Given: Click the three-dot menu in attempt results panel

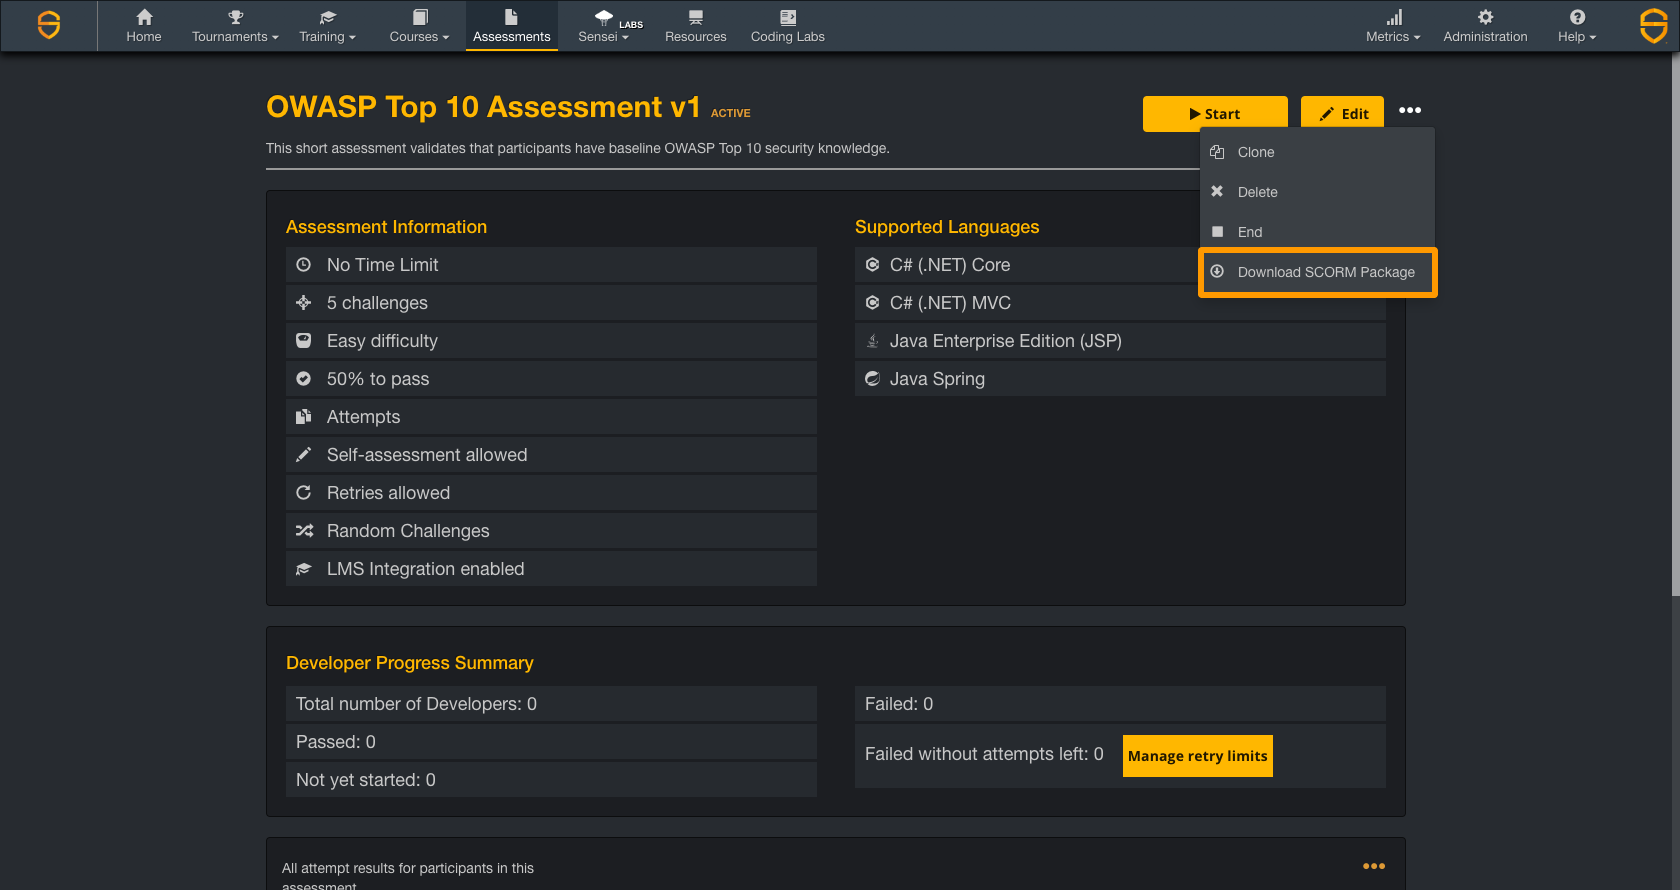Looking at the screenshot, I should click(1374, 866).
